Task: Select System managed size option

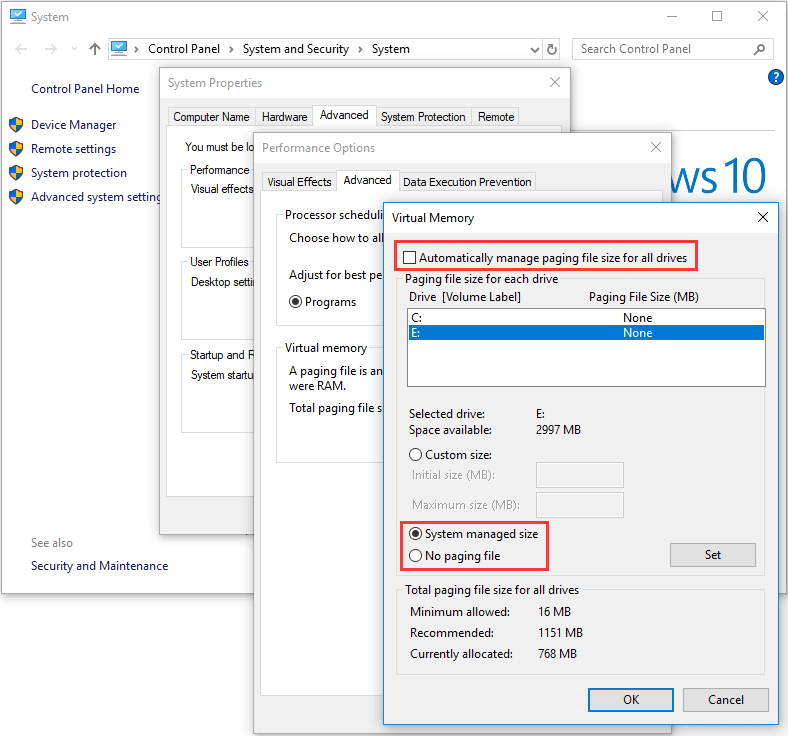Action: tap(415, 534)
